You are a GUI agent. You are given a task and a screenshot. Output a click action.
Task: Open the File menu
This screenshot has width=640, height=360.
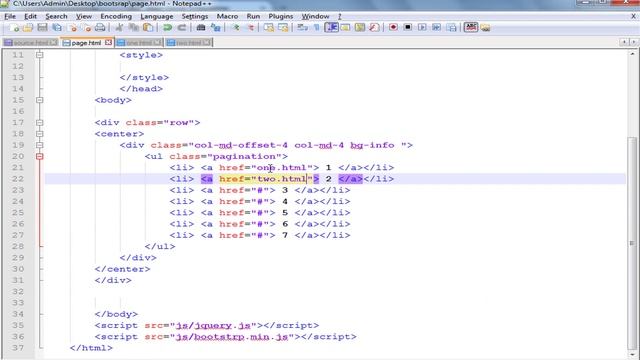pyautogui.click(x=10, y=16)
